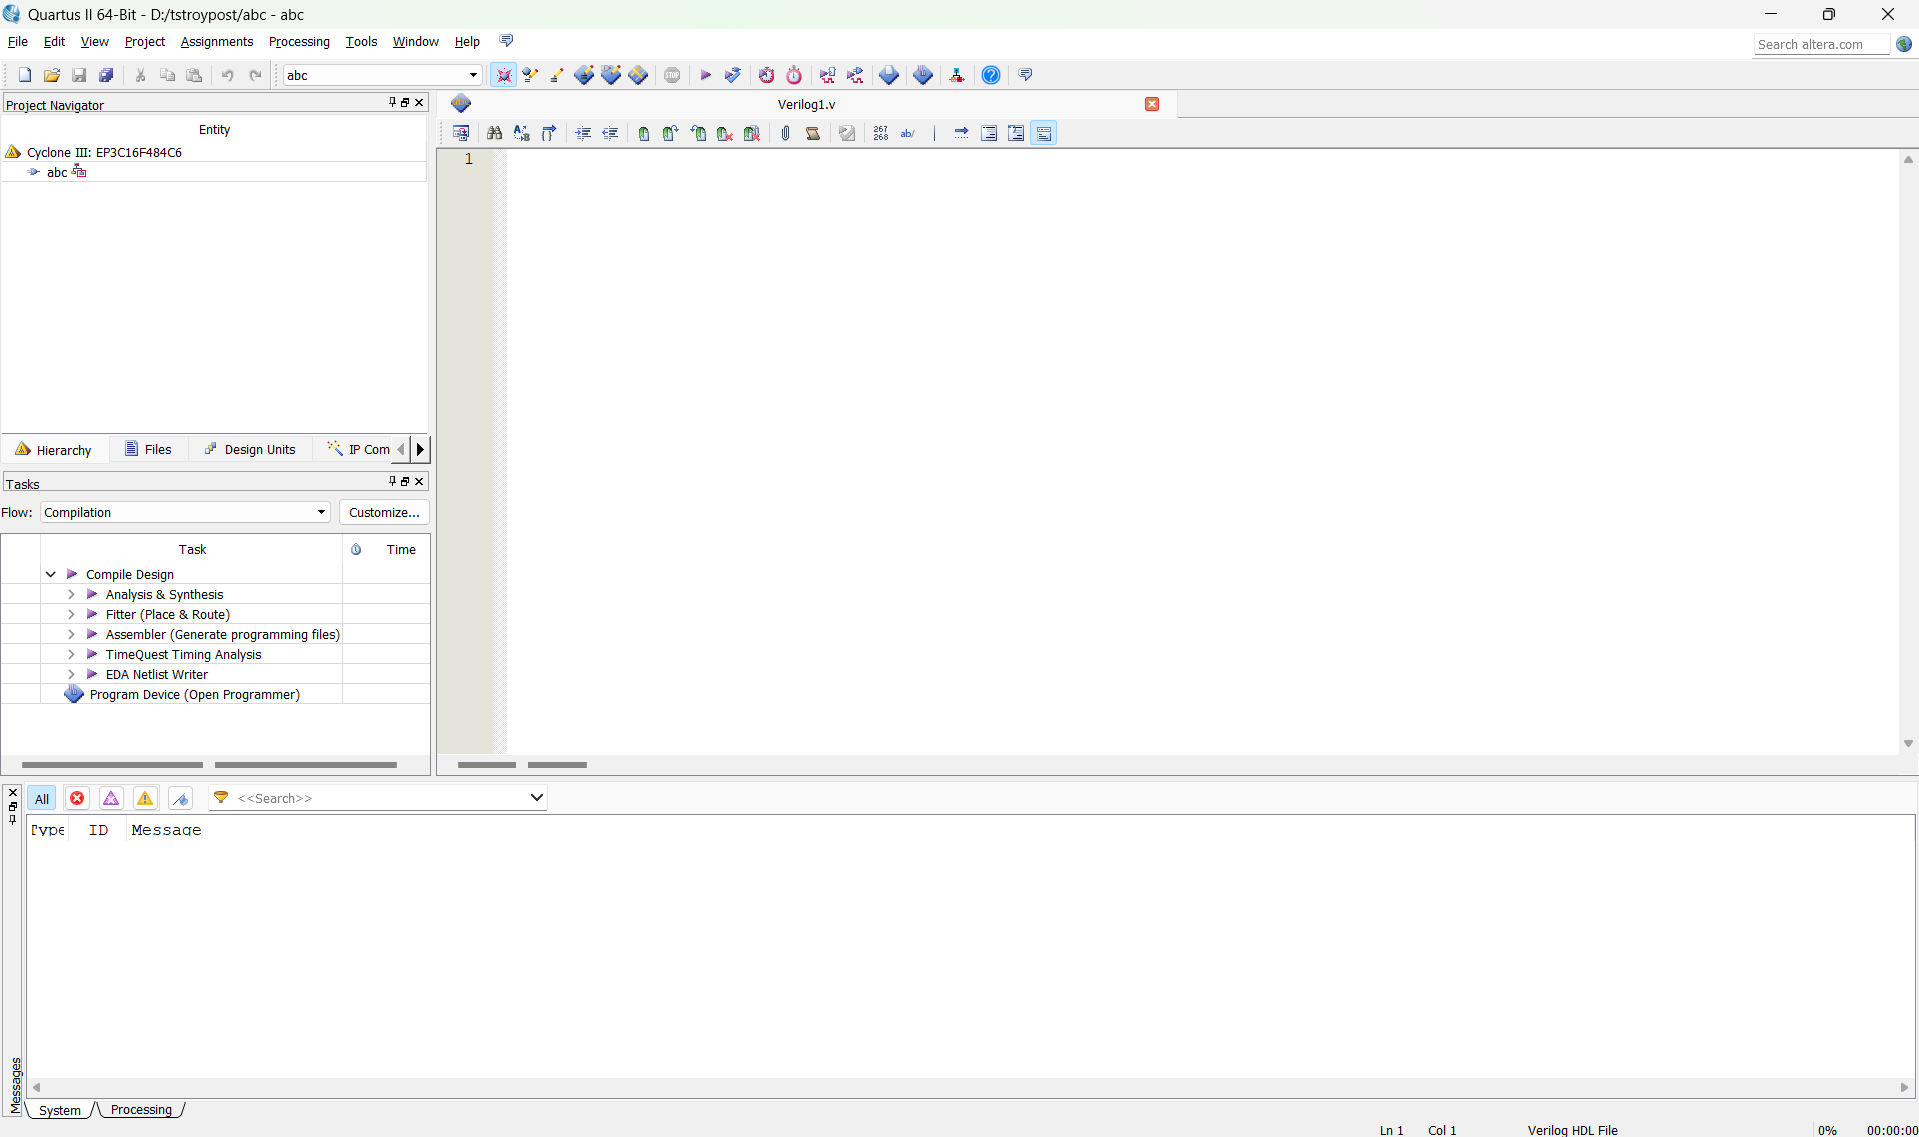Decrease indent in editor toolbar
Image resolution: width=1919 pixels, height=1137 pixels.
tap(610, 133)
